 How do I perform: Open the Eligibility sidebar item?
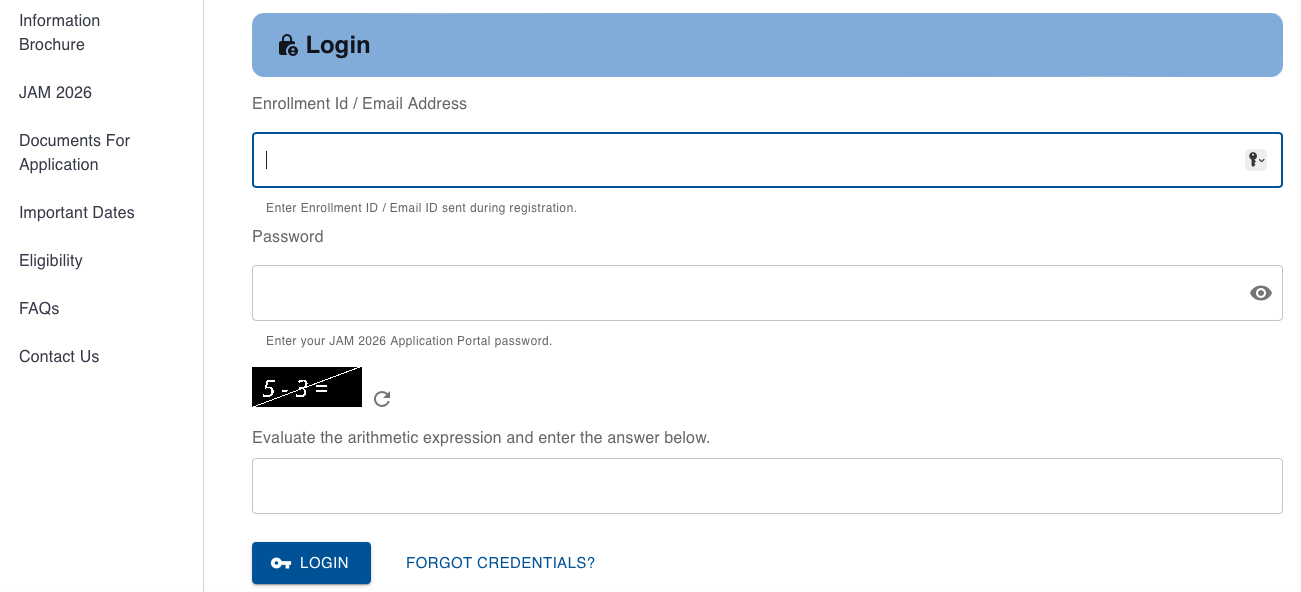click(51, 260)
